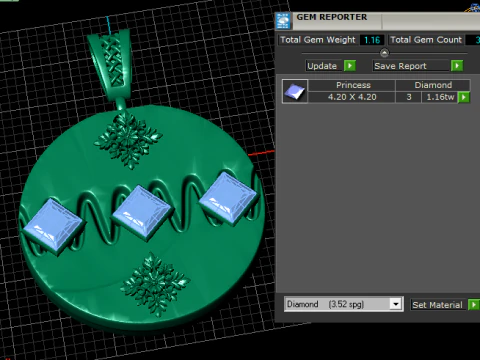
Task: Click the Gem Reporter panel icon
Action: point(283,21)
